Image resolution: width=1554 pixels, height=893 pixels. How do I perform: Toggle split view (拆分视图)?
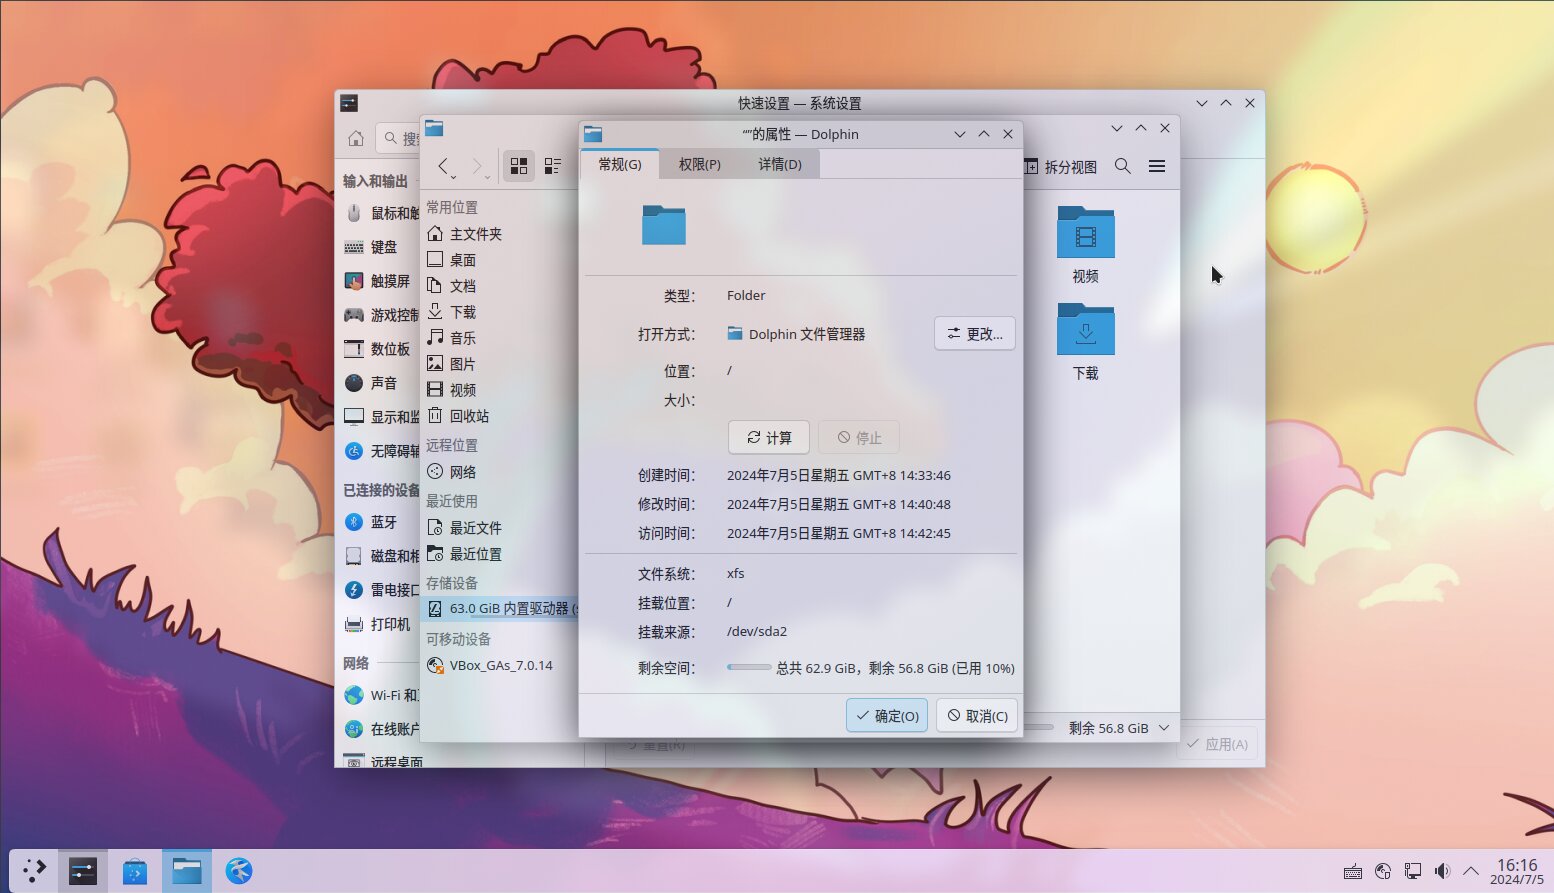click(1061, 167)
